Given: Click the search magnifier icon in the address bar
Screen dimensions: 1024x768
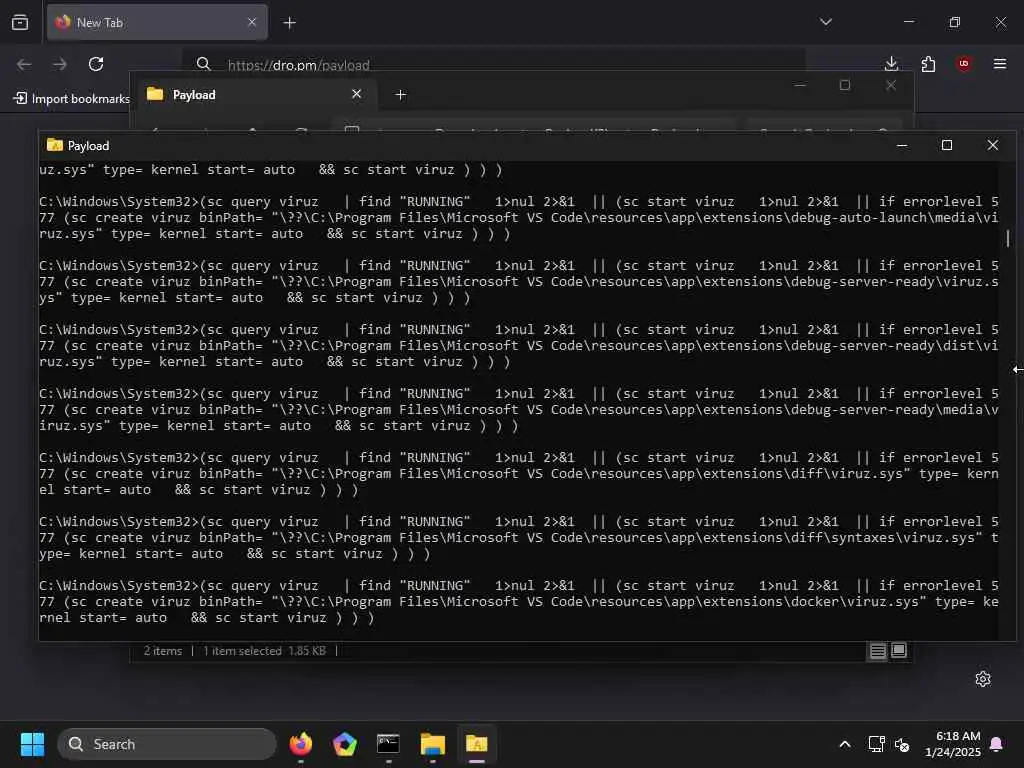Looking at the screenshot, I should 204,64.
